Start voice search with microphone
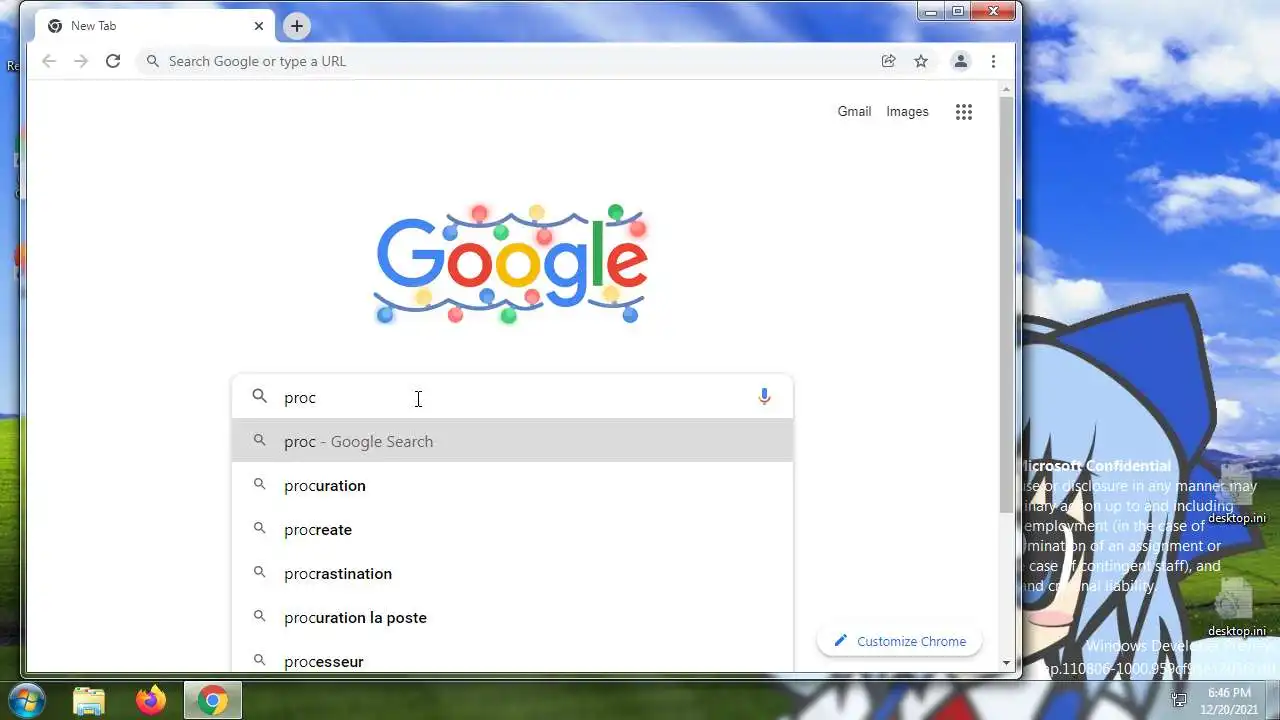 click(x=764, y=397)
